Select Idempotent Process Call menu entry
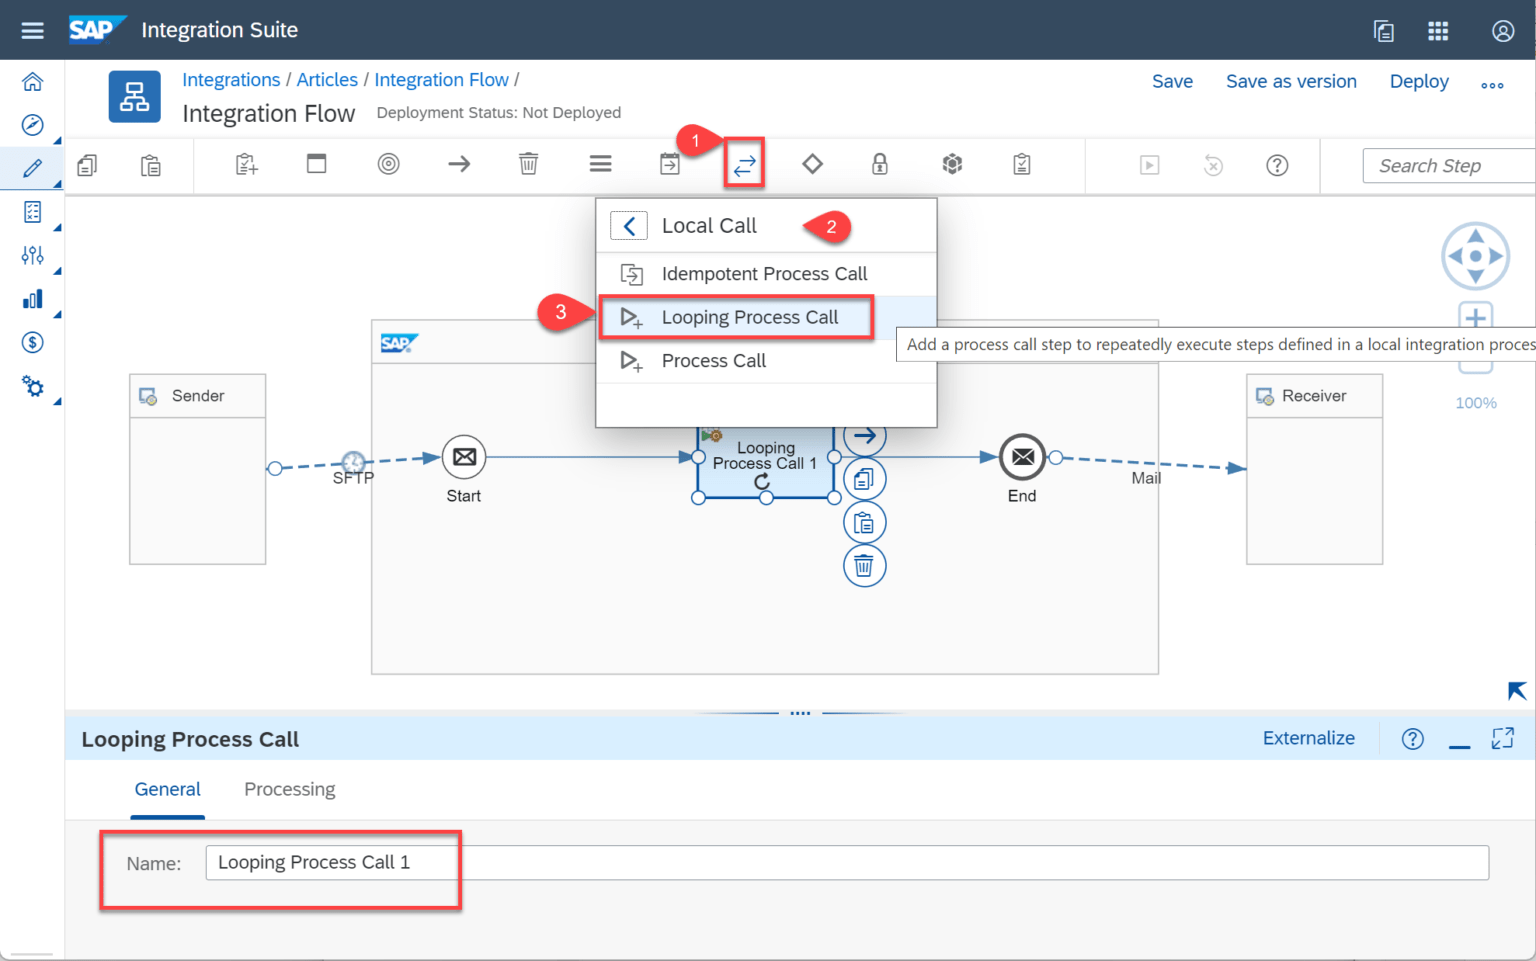 (764, 274)
